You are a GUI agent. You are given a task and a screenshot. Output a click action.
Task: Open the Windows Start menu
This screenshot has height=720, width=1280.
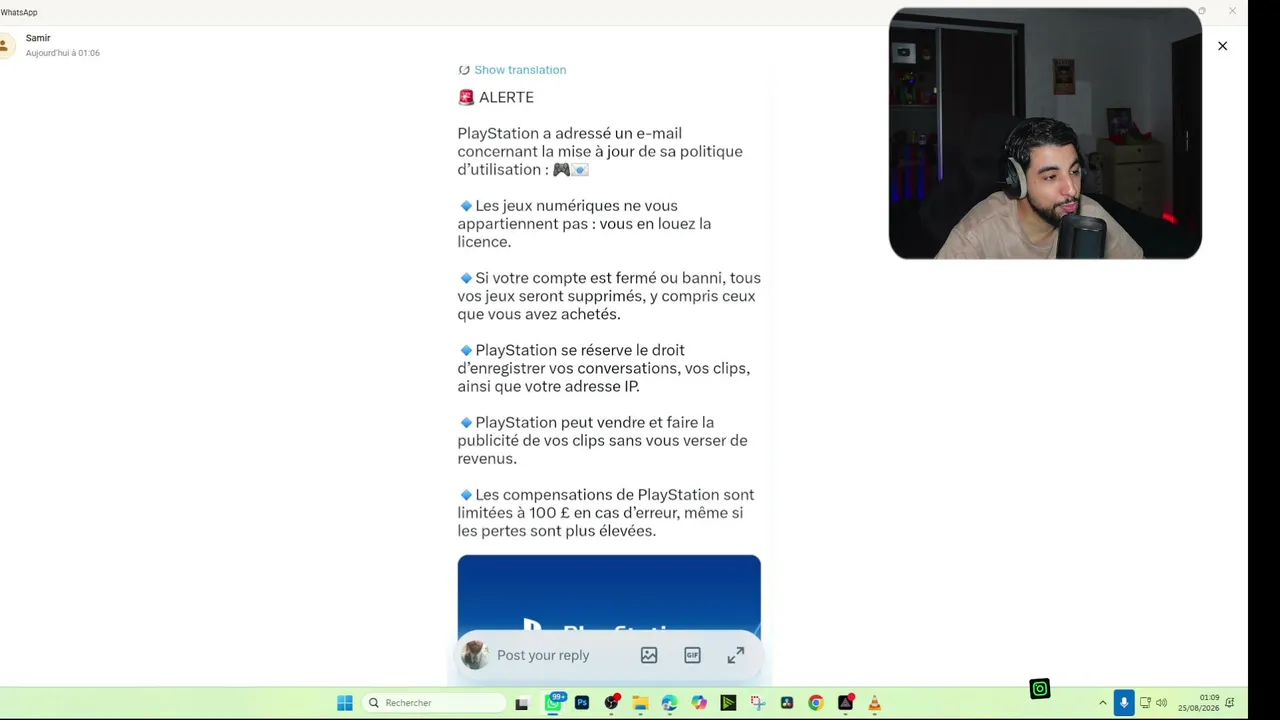coord(345,703)
